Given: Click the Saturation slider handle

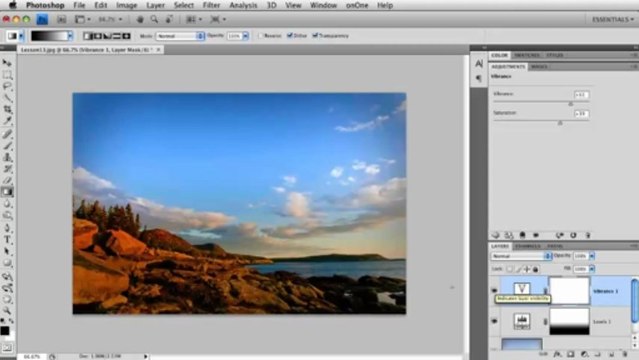Looking at the screenshot, I should point(560,122).
